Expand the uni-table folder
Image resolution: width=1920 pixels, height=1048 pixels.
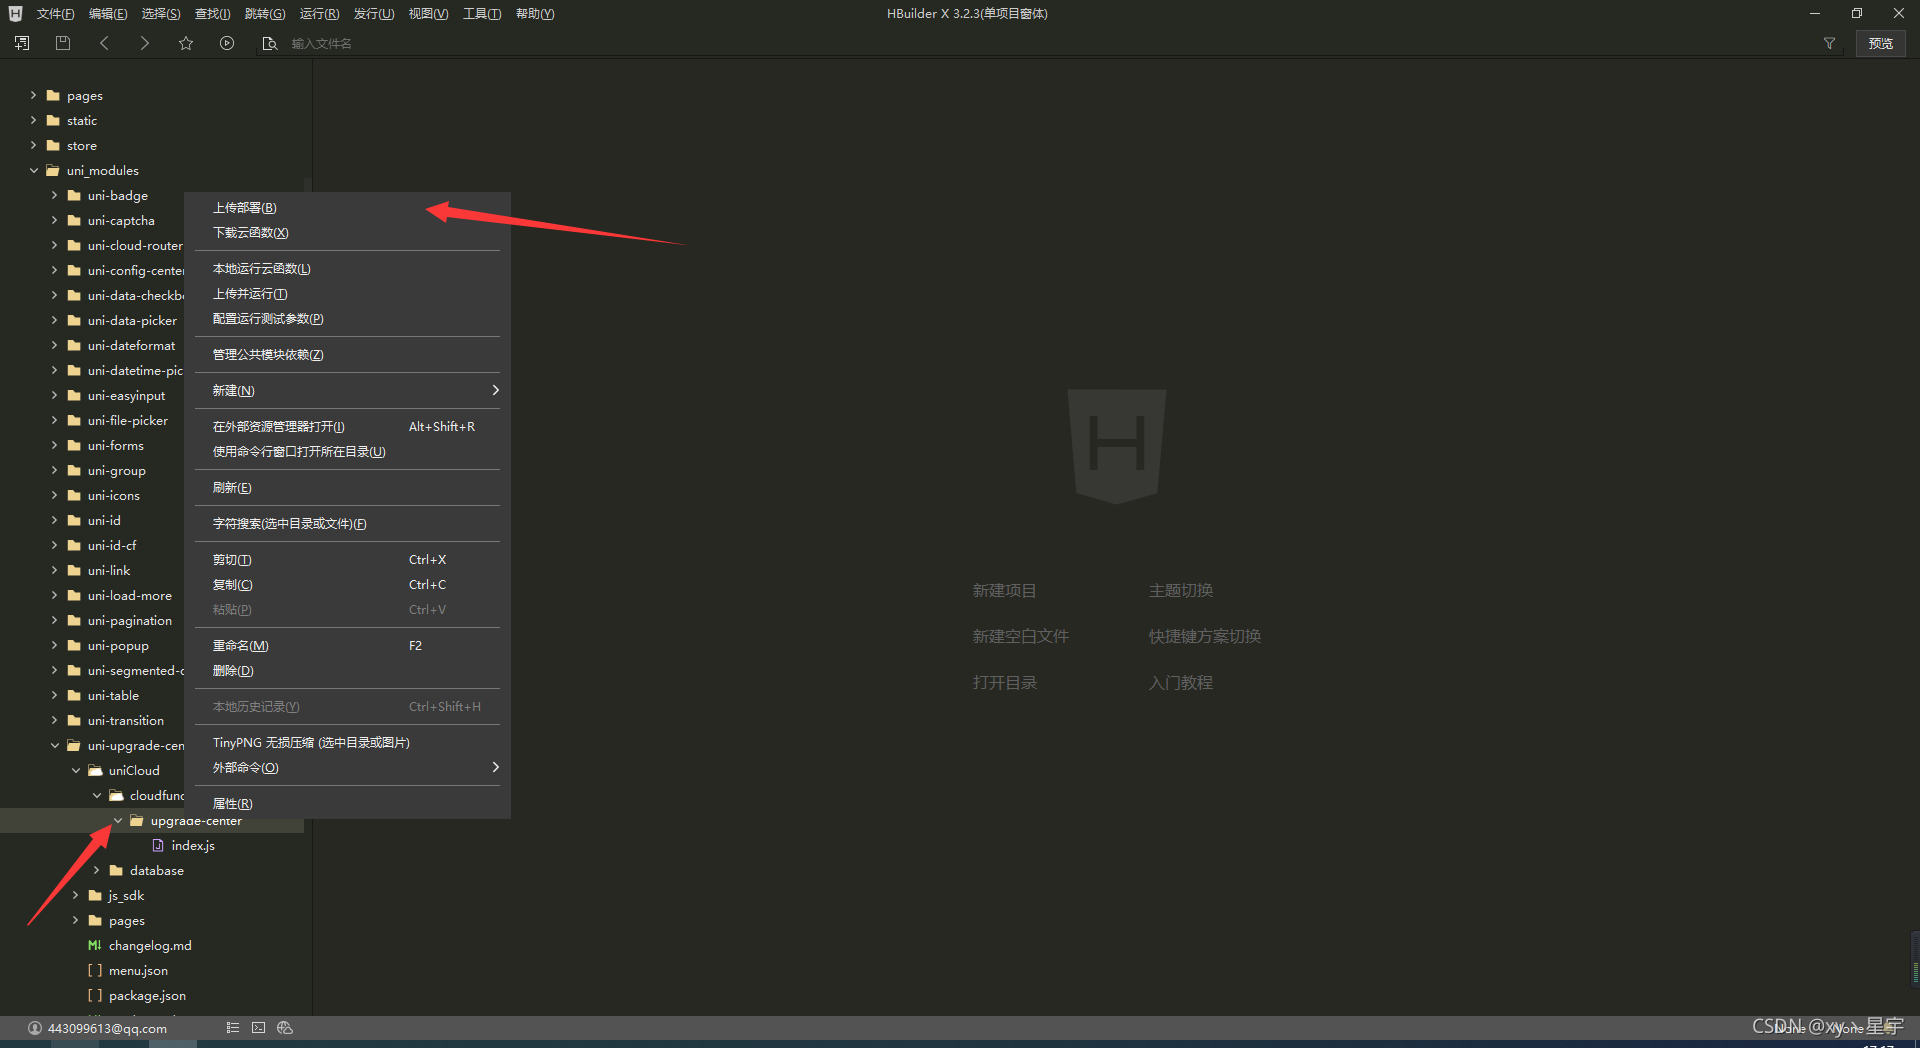point(54,695)
